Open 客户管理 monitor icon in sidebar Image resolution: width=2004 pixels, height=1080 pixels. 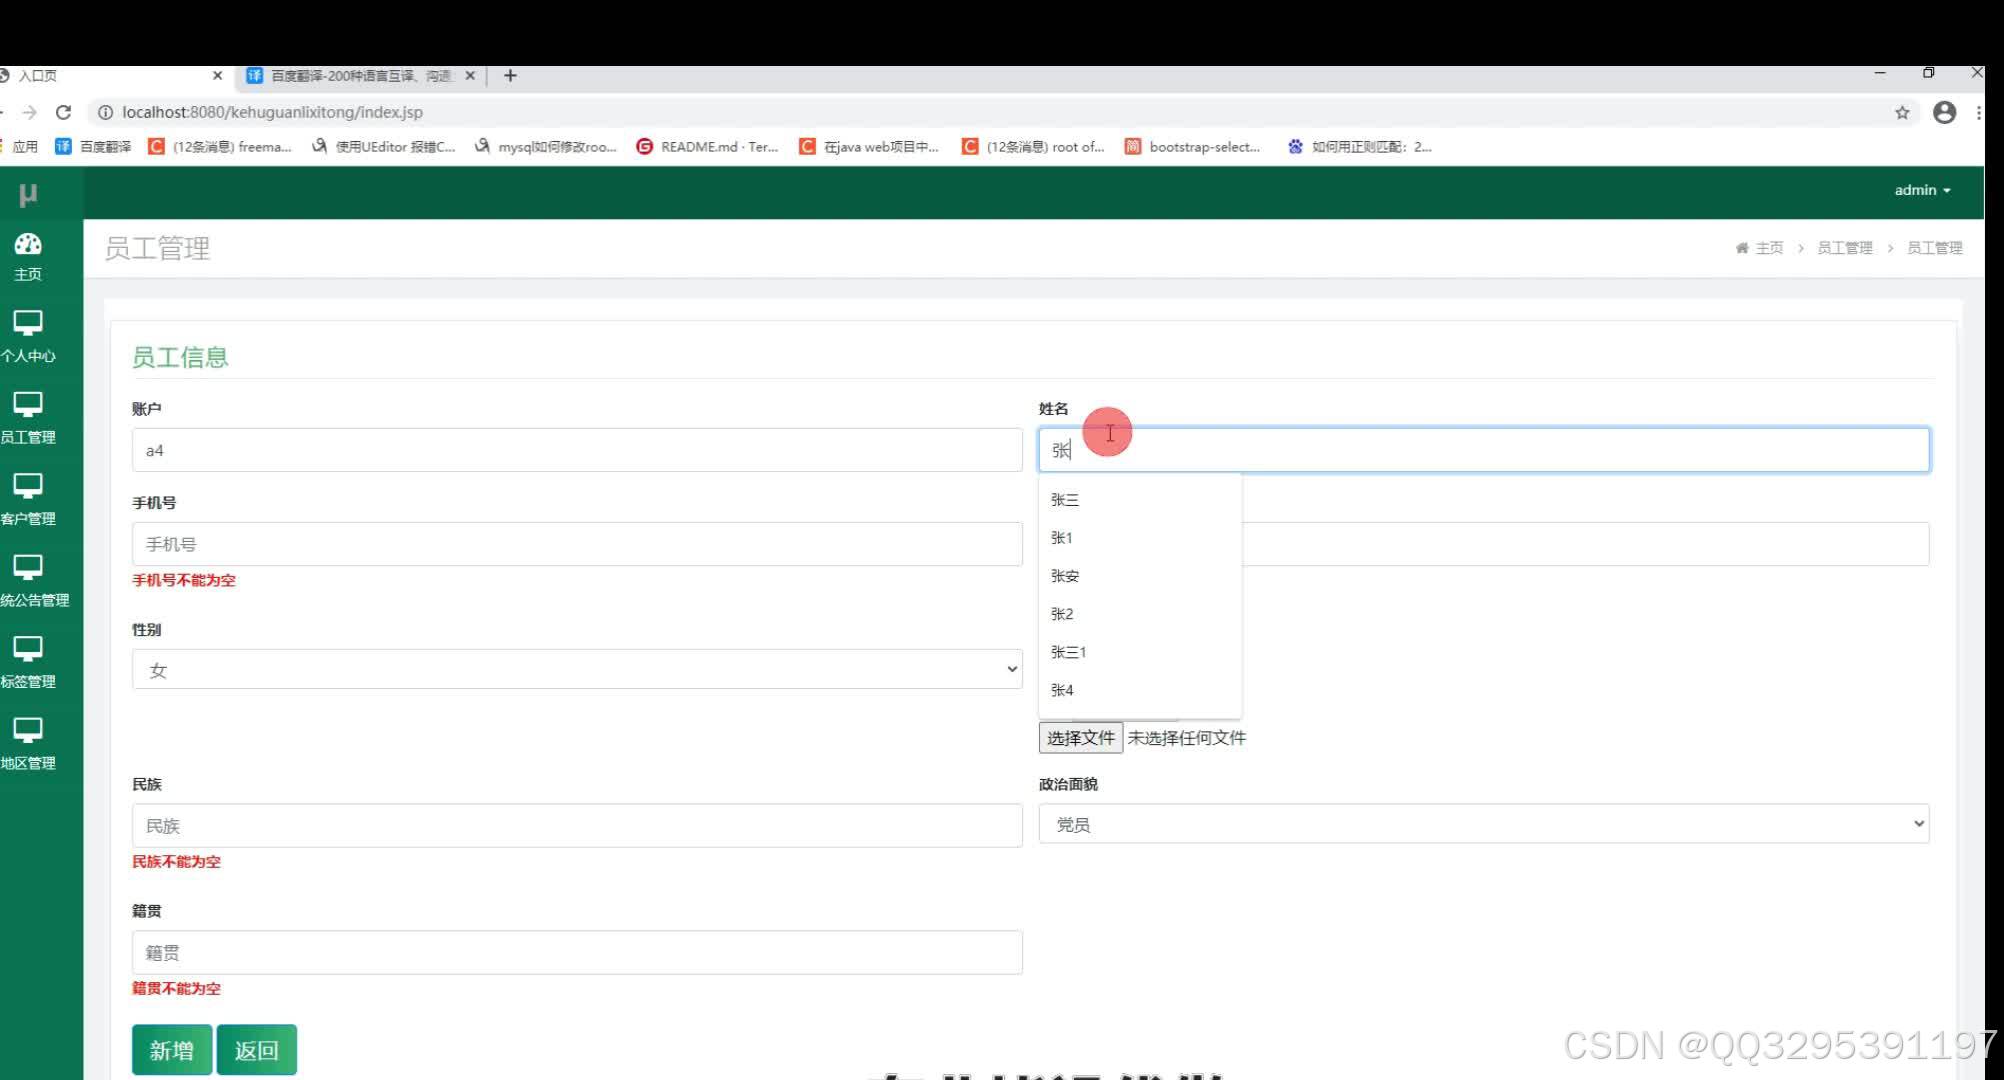28,486
